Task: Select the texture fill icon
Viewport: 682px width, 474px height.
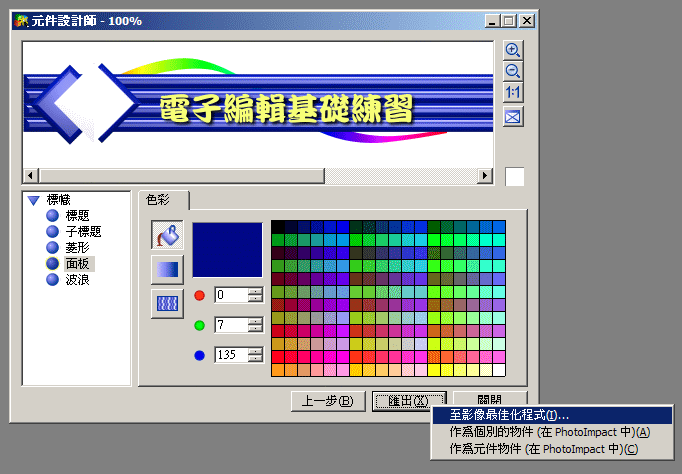Action: point(167,304)
